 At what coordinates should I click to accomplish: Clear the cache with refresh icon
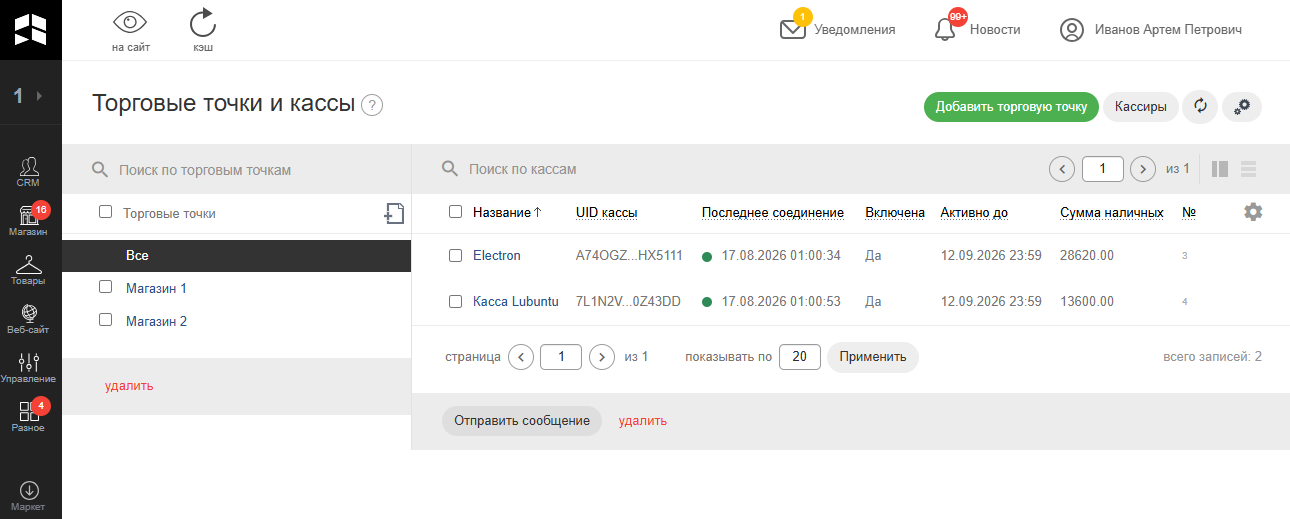[202, 22]
